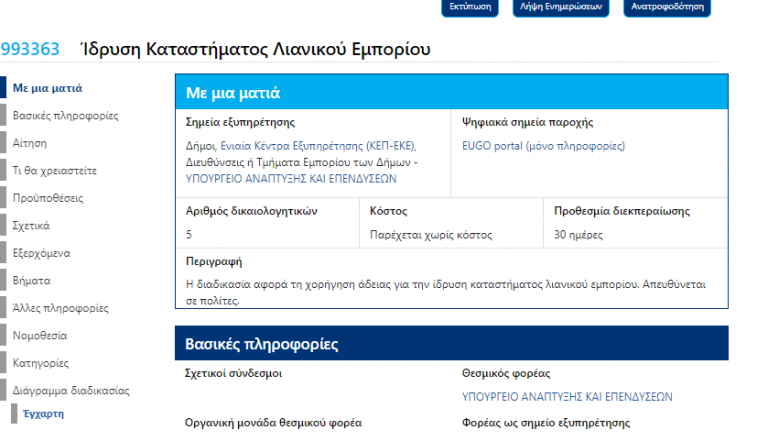
Task: Select the Έγχαρτη sub-item in sidebar
Action: tap(43, 413)
